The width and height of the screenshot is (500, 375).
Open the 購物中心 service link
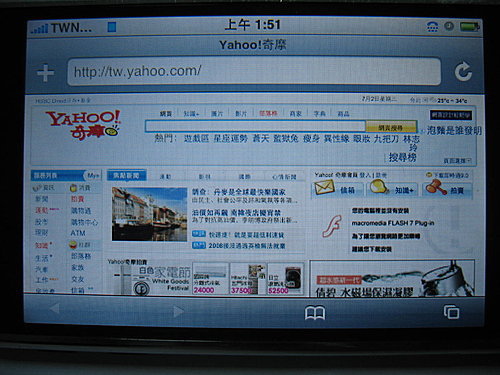[x=84, y=222]
